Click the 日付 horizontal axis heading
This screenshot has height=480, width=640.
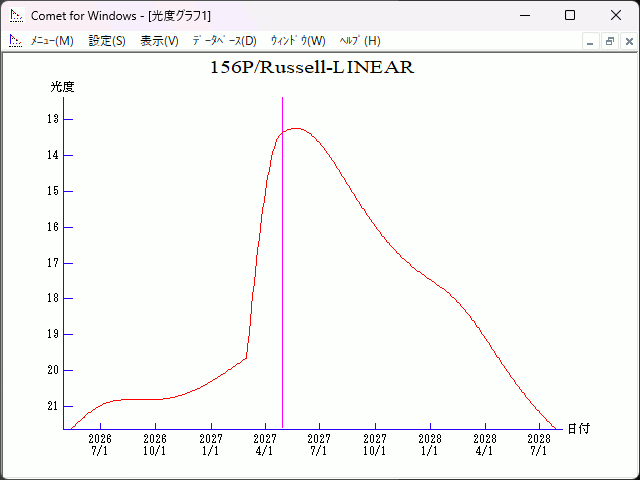[578, 429]
